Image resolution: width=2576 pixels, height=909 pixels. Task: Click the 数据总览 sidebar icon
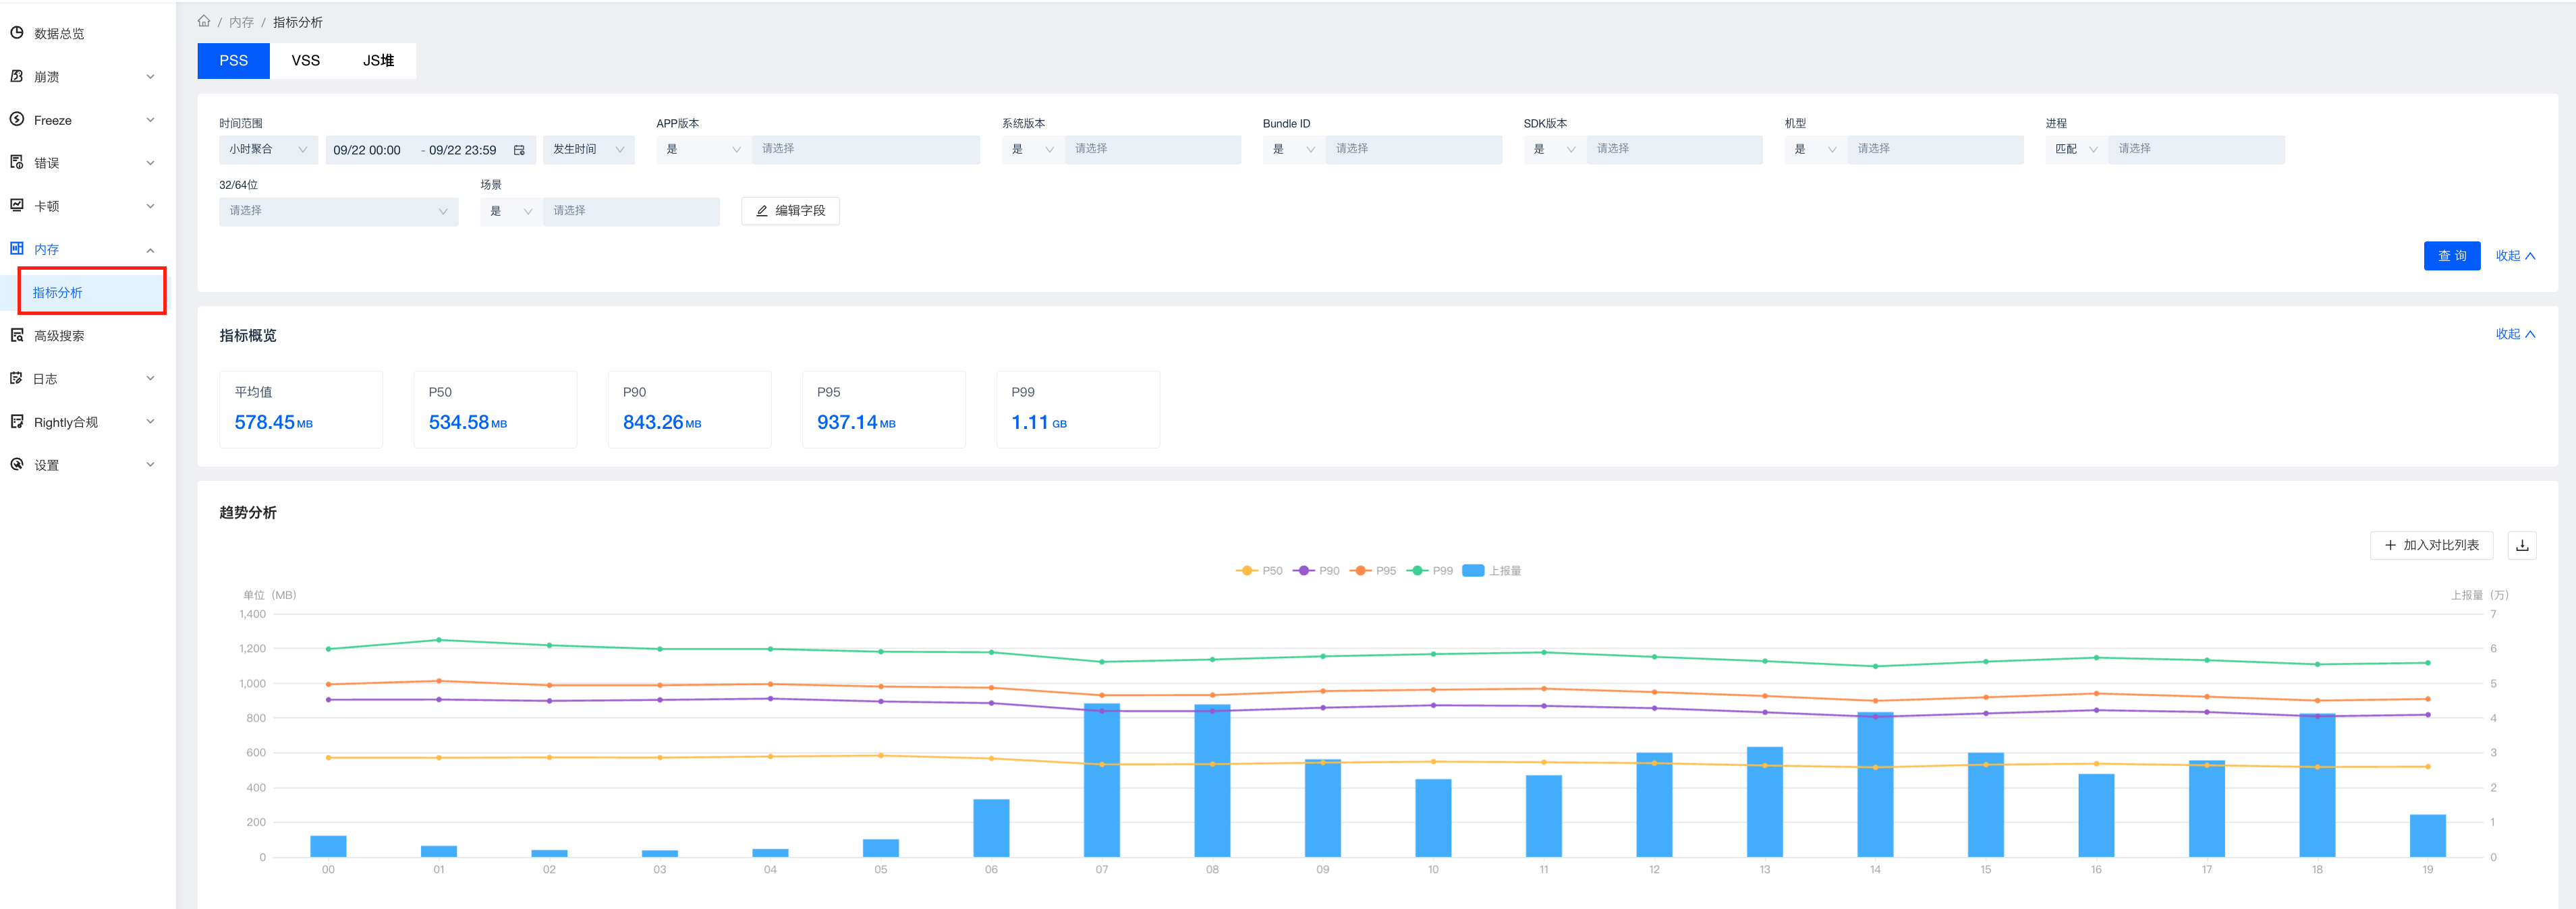point(17,33)
